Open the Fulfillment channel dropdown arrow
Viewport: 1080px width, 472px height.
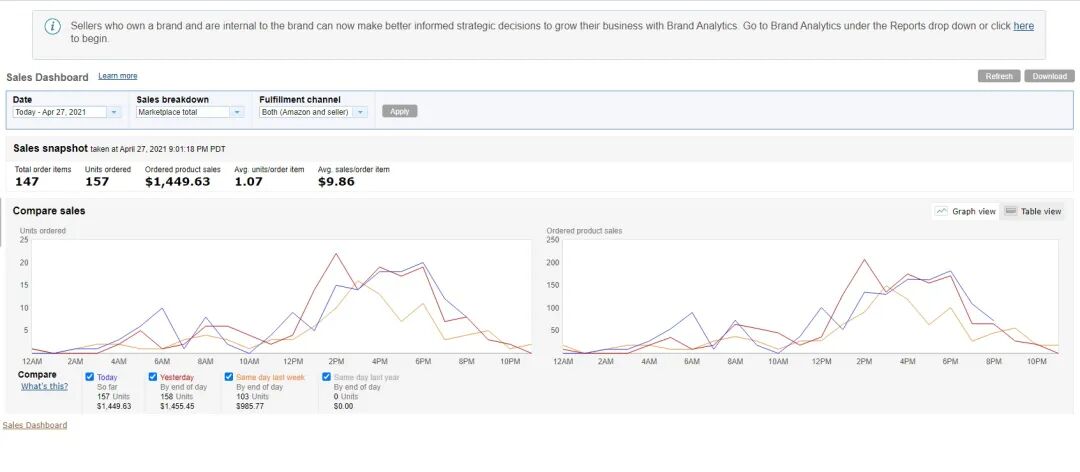point(360,112)
